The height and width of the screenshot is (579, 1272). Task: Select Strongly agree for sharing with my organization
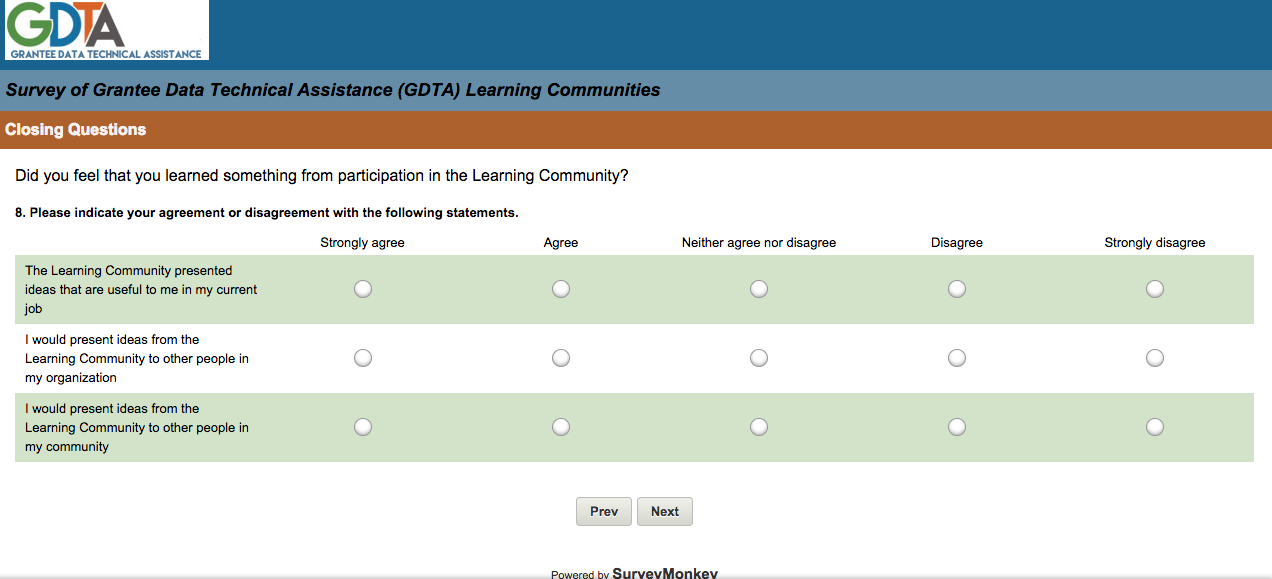coord(363,358)
